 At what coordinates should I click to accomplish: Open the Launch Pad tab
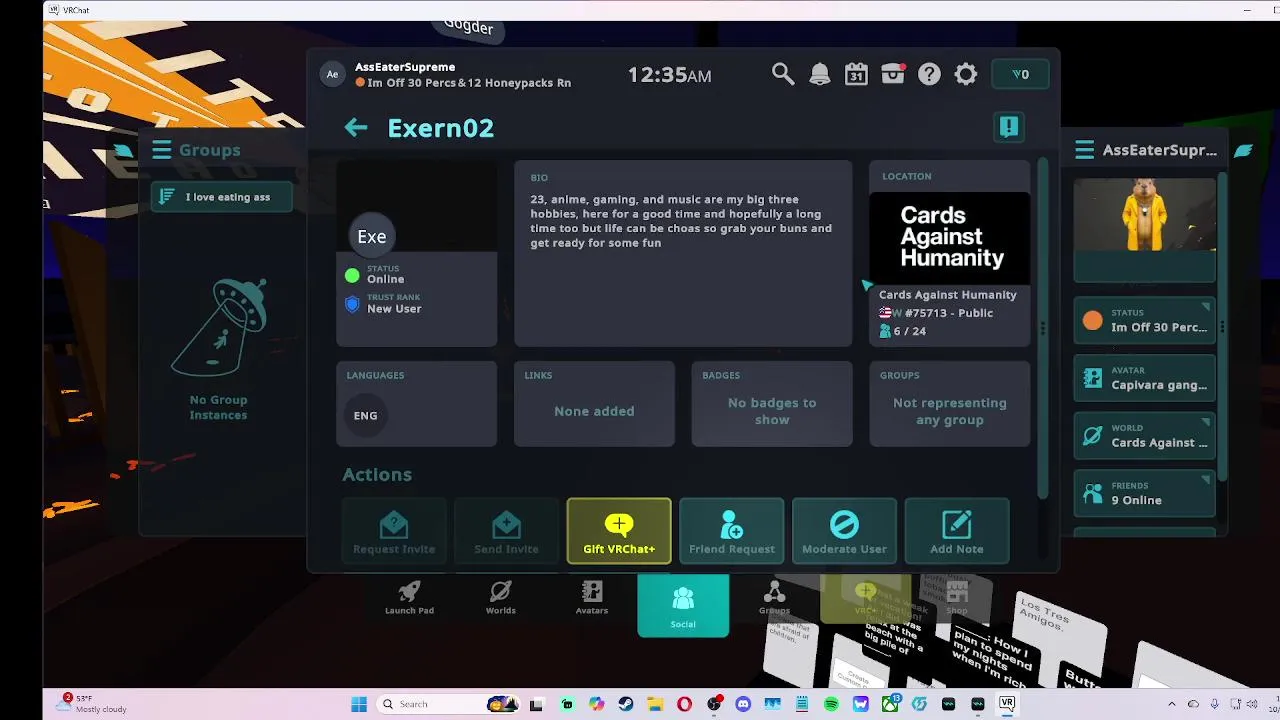(x=409, y=598)
